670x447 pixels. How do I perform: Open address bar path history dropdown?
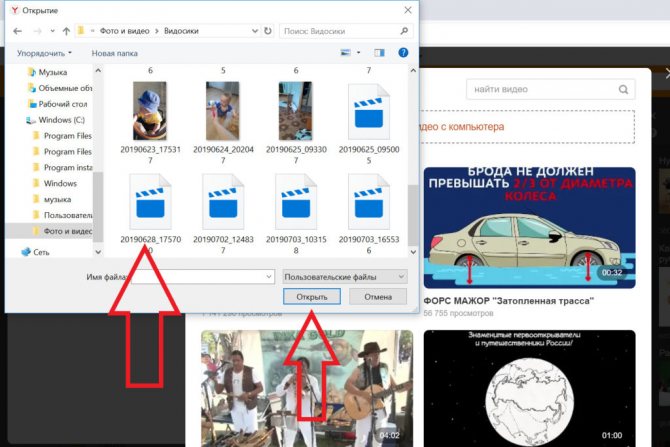(x=255, y=31)
